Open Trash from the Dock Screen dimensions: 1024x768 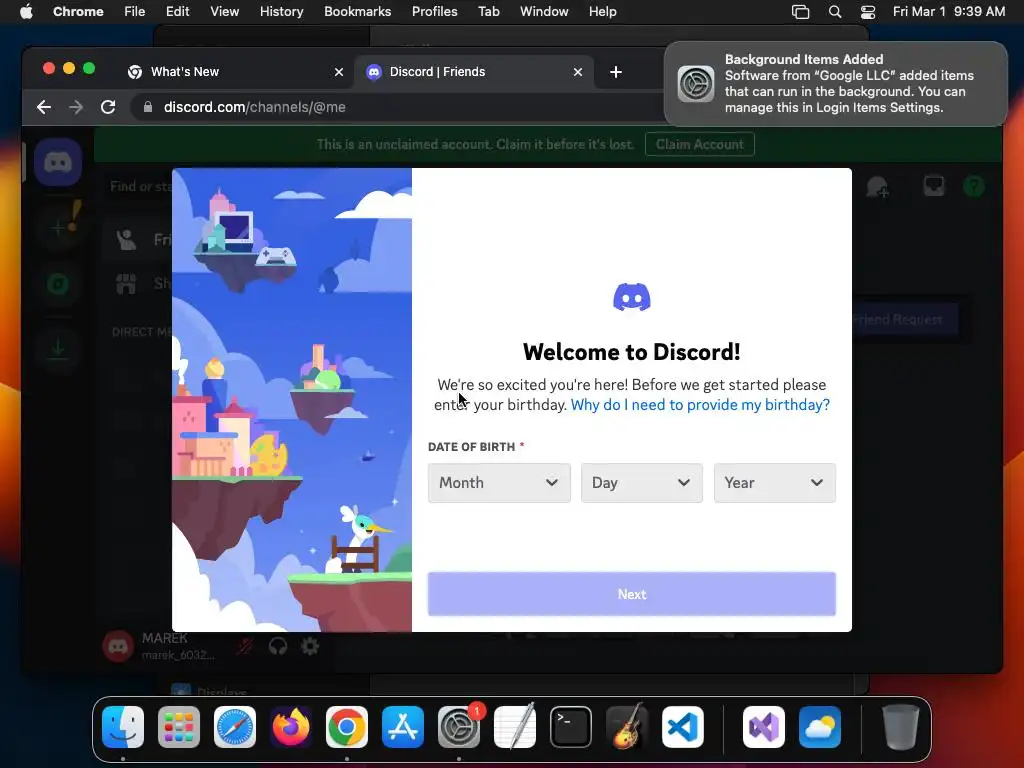pyautogui.click(x=901, y=727)
